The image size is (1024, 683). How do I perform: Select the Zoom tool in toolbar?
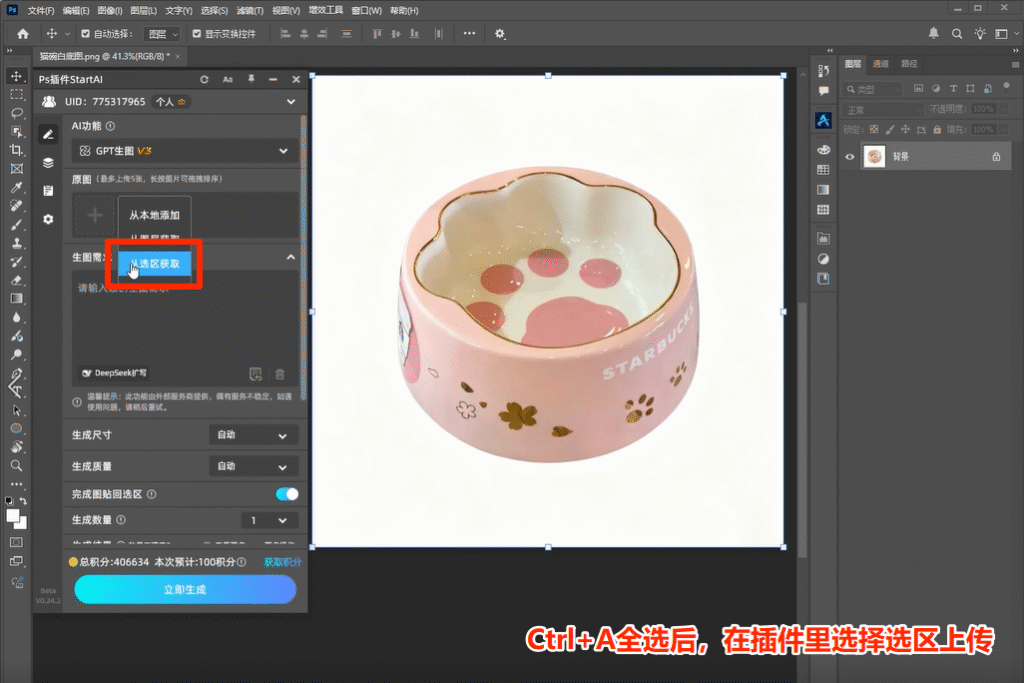16,466
